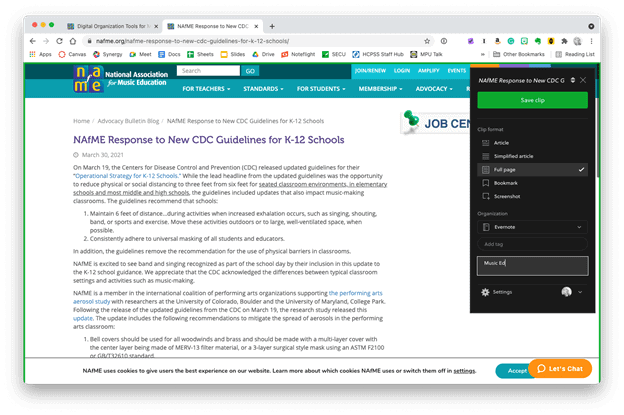Open the Amazon Assistant extension icon
This screenshot has width=624, height=415.
[497, 41]
